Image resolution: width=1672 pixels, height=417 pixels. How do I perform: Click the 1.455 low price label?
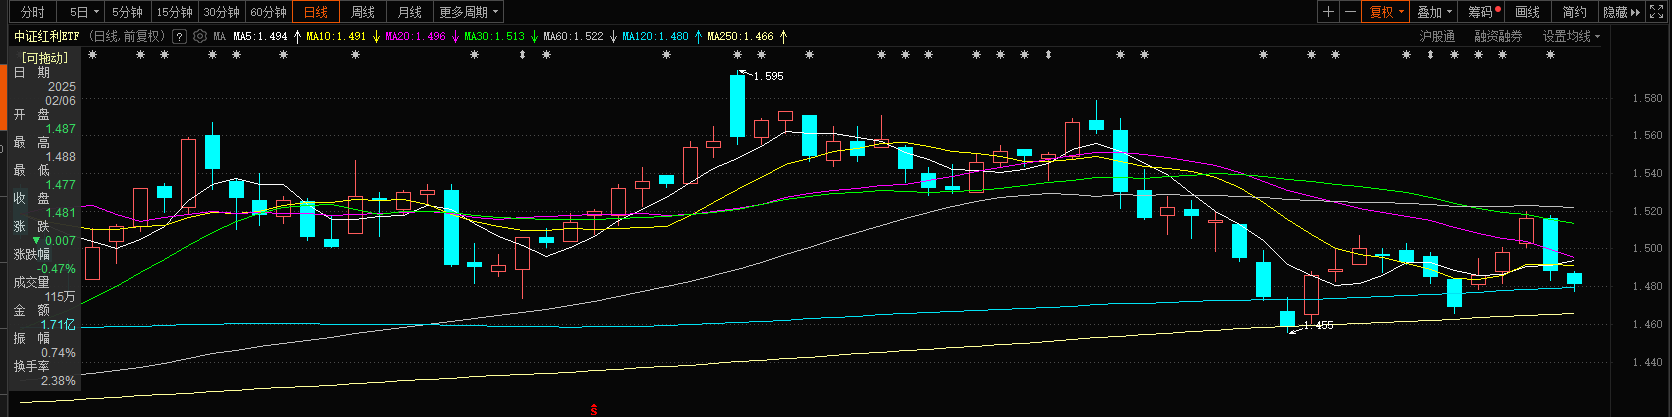[x=1318, y=325]
